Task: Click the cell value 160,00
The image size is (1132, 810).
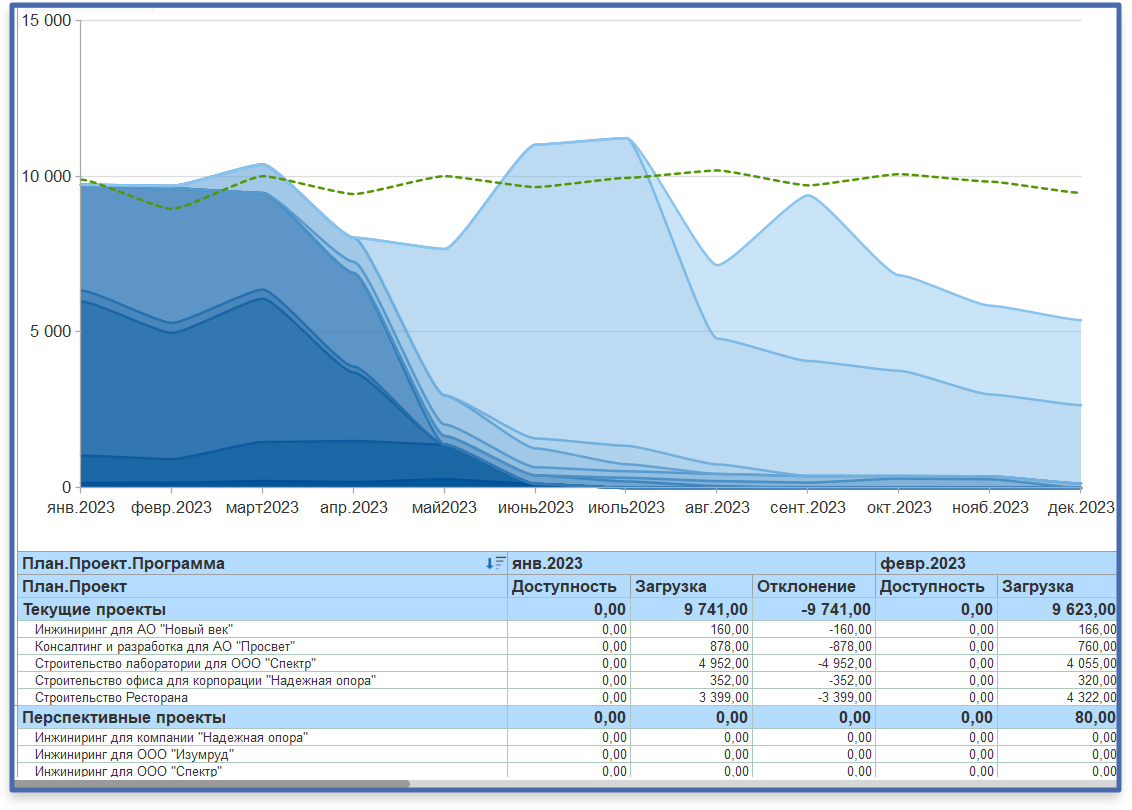Action: point(729,630)
